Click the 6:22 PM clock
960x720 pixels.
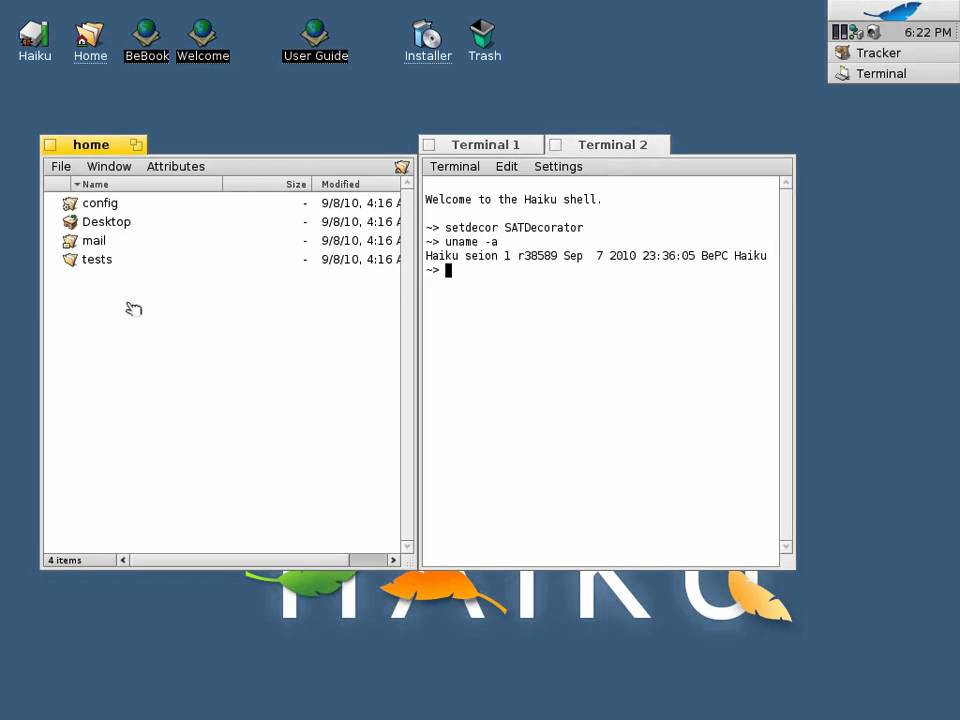click(928, 32)
